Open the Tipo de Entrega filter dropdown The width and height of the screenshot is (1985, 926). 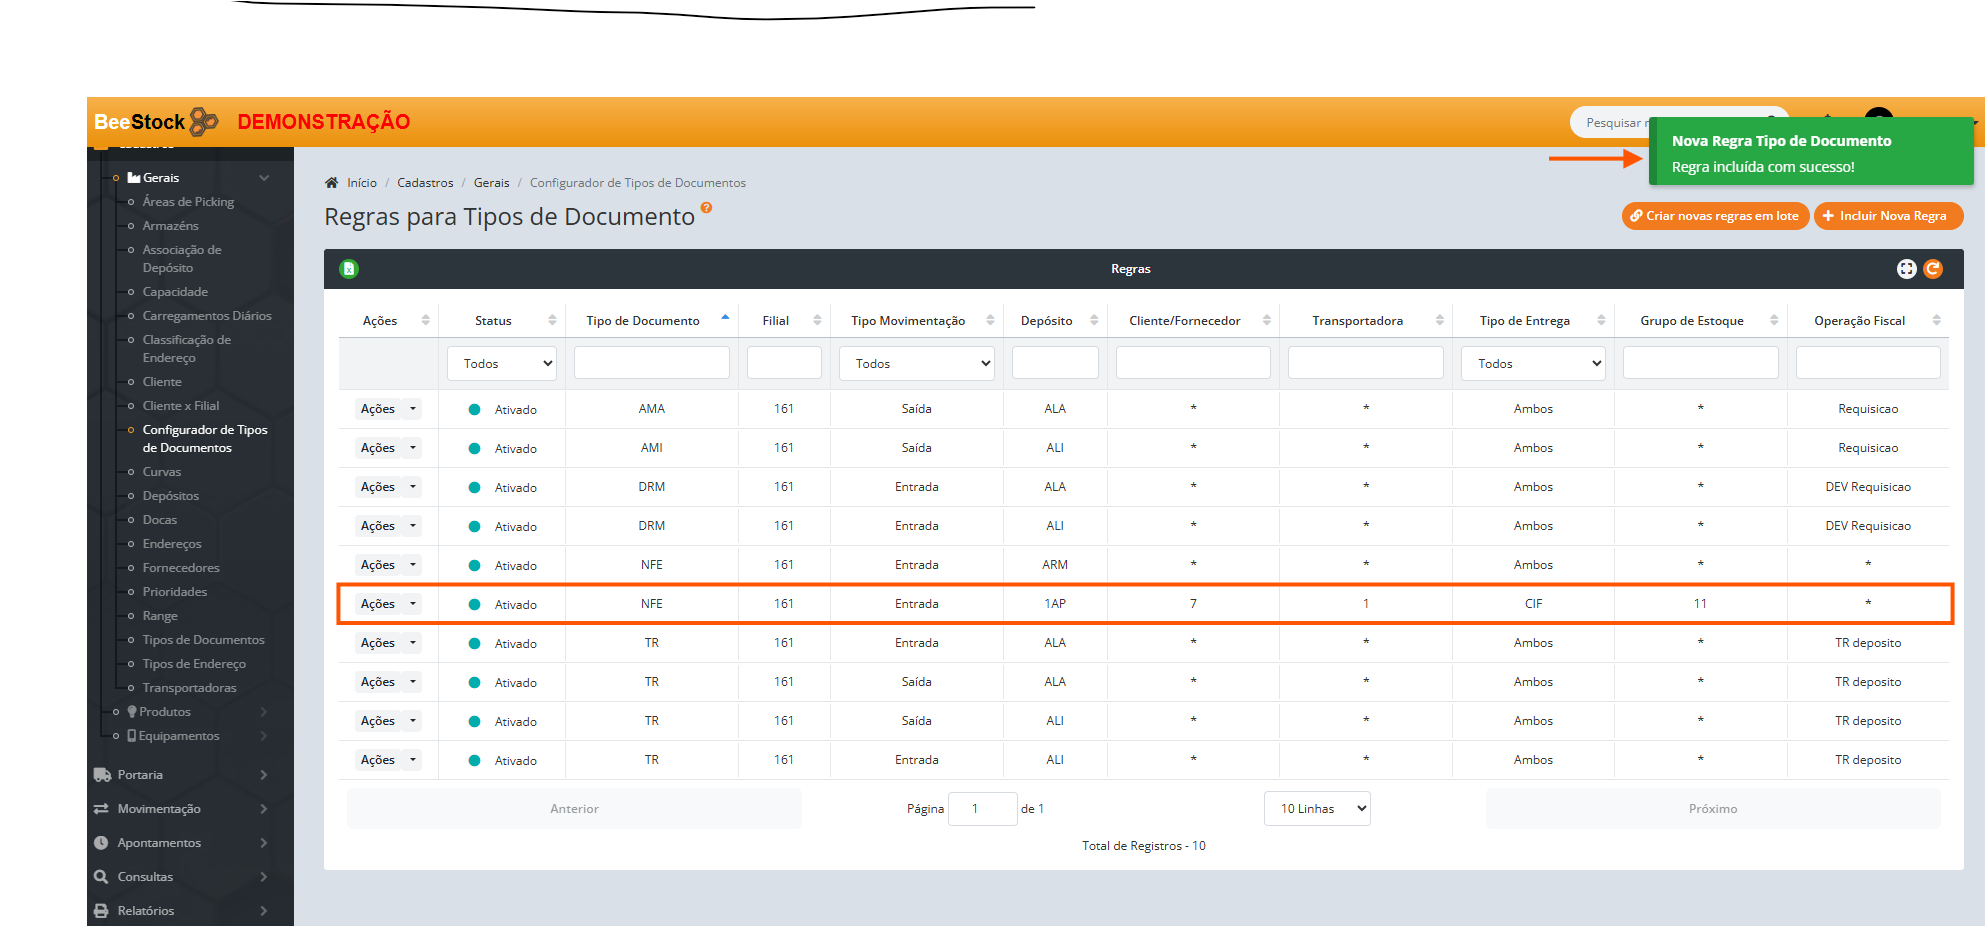[x=1533, y=364]
